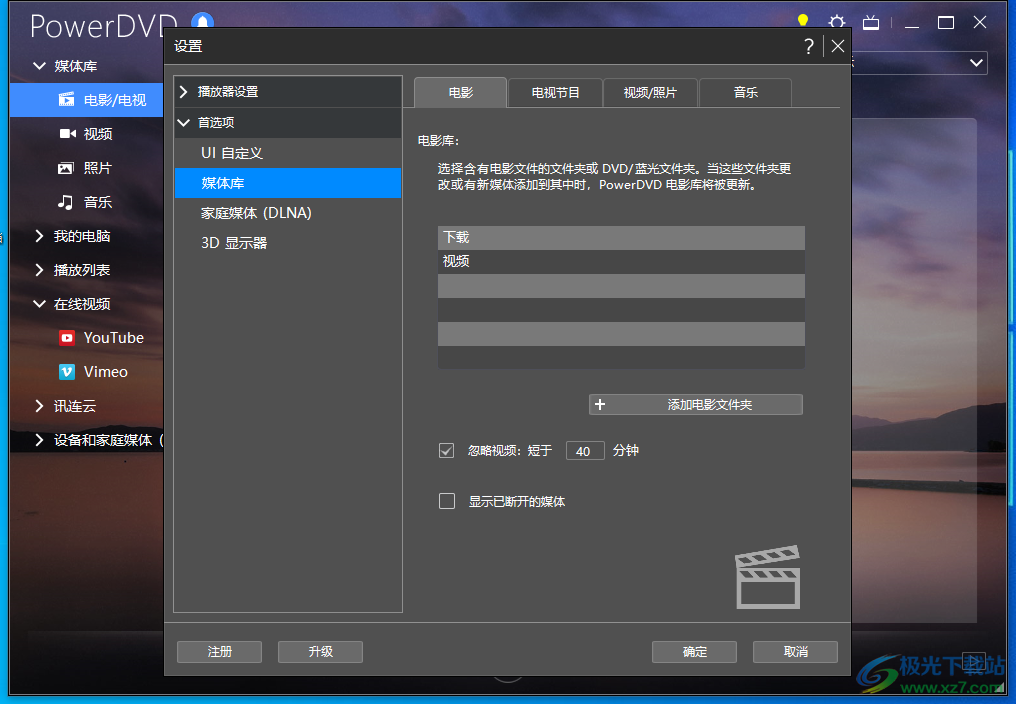The width and height of the screenshot is (1016, 704).
Task: Switch to TV mode icon
Action: point(871,23)
